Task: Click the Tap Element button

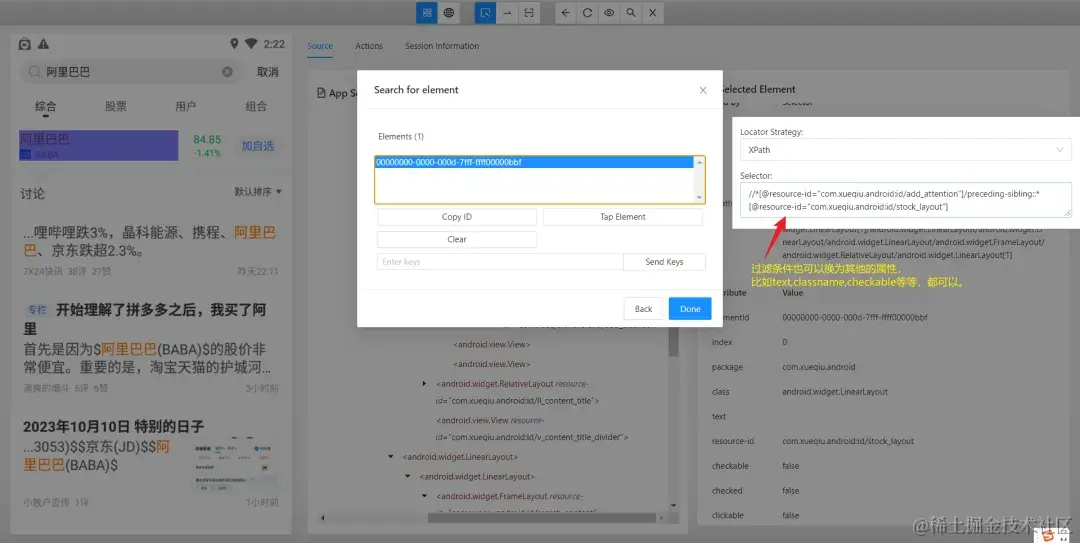Action: tap(623, 217)
